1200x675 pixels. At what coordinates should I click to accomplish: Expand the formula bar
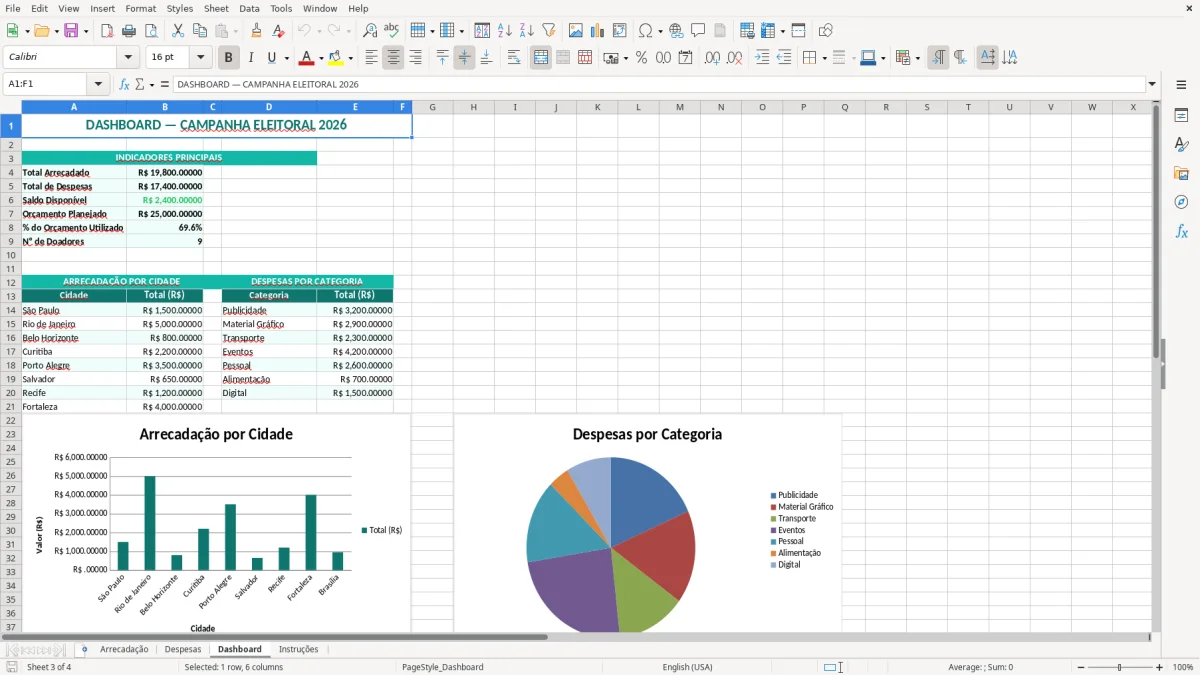1152,84
